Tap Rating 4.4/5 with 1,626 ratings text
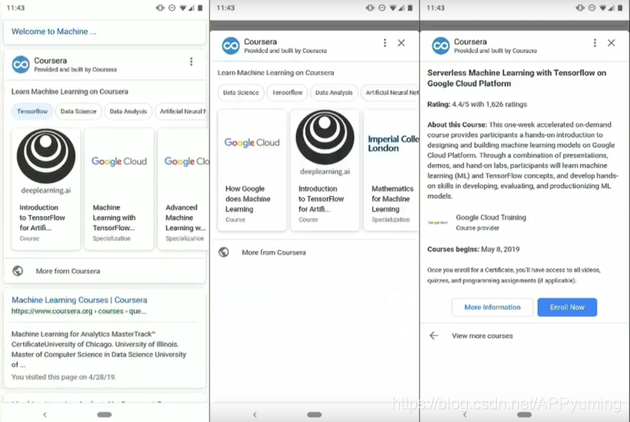 coord(477,104)
